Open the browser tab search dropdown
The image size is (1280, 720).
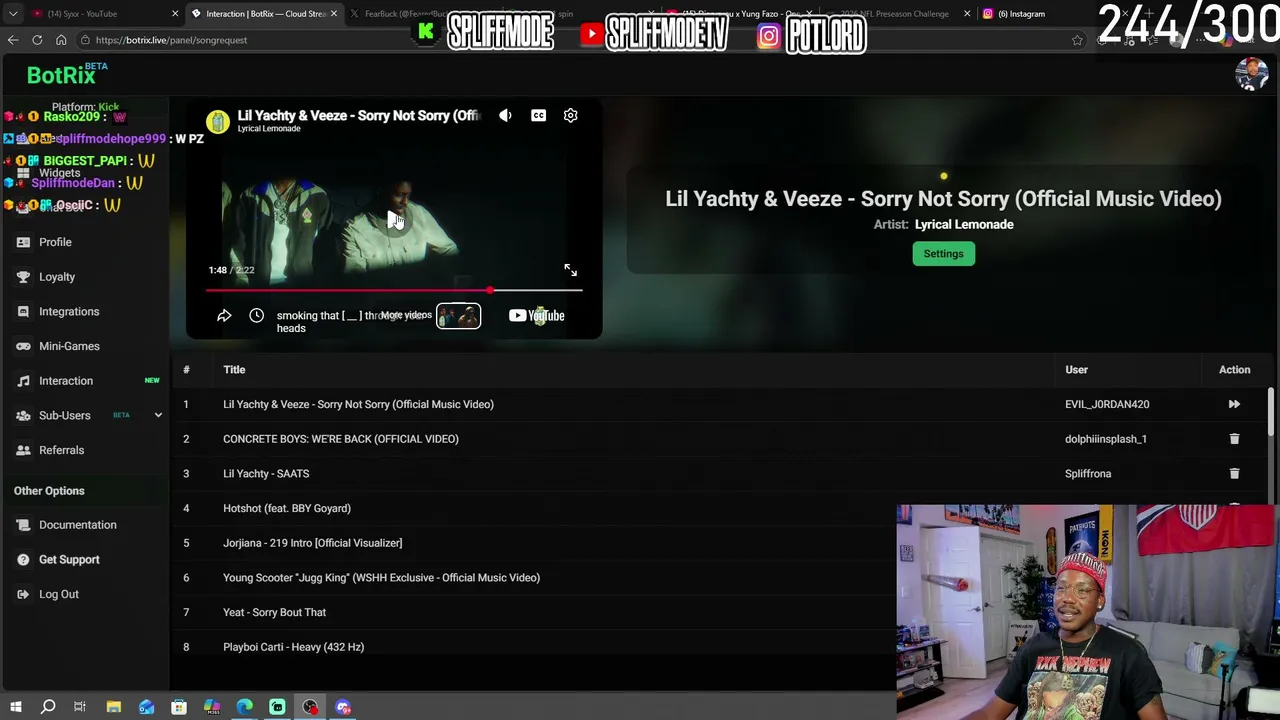[x=13, y=14]
